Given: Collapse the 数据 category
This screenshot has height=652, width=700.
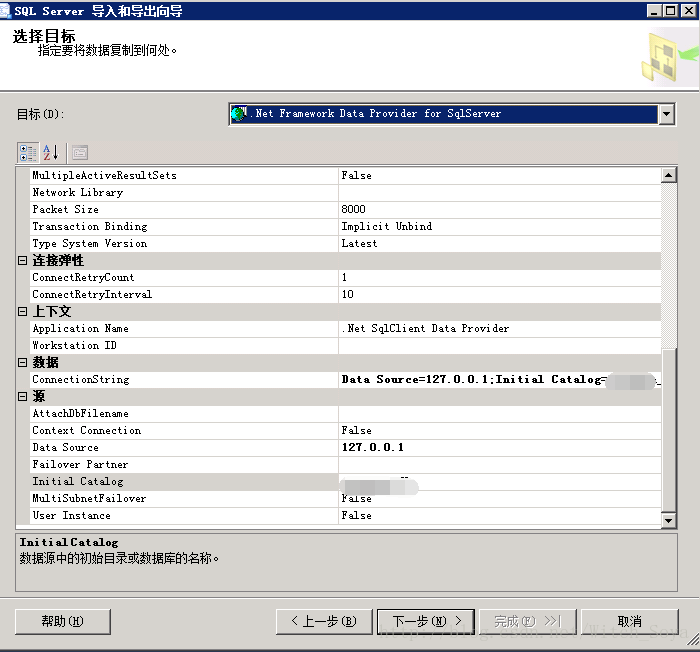Looking at the screenshot, I should [22, 362].
